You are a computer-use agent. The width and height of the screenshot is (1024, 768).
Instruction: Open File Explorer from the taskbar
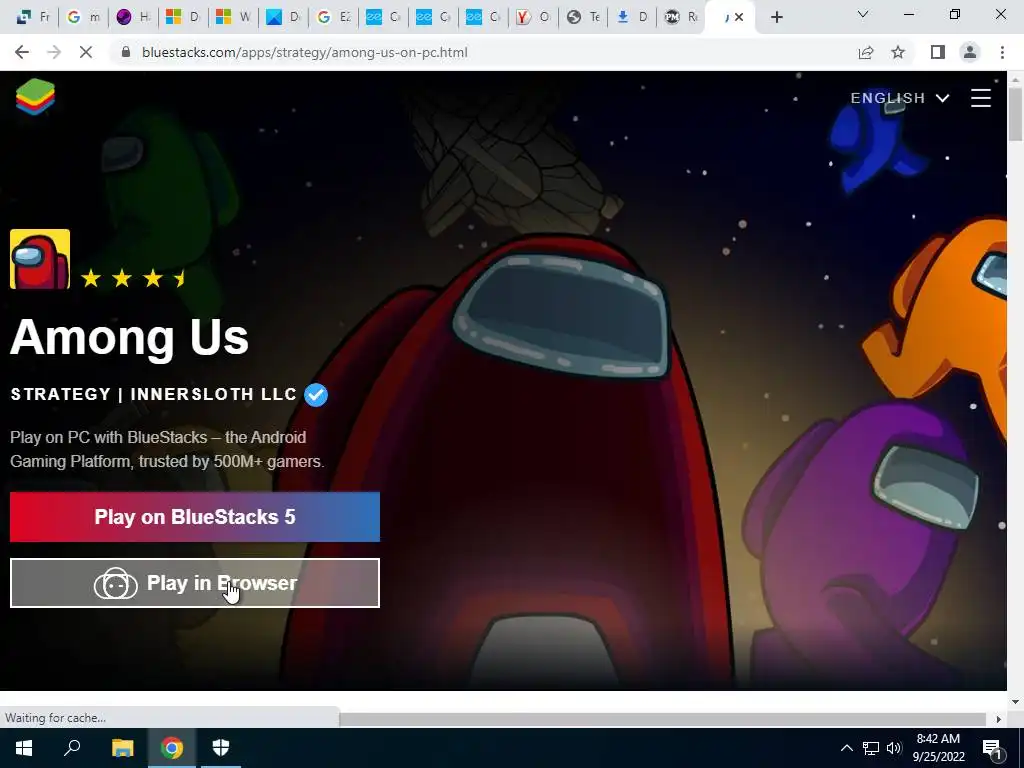pos(122,748)
